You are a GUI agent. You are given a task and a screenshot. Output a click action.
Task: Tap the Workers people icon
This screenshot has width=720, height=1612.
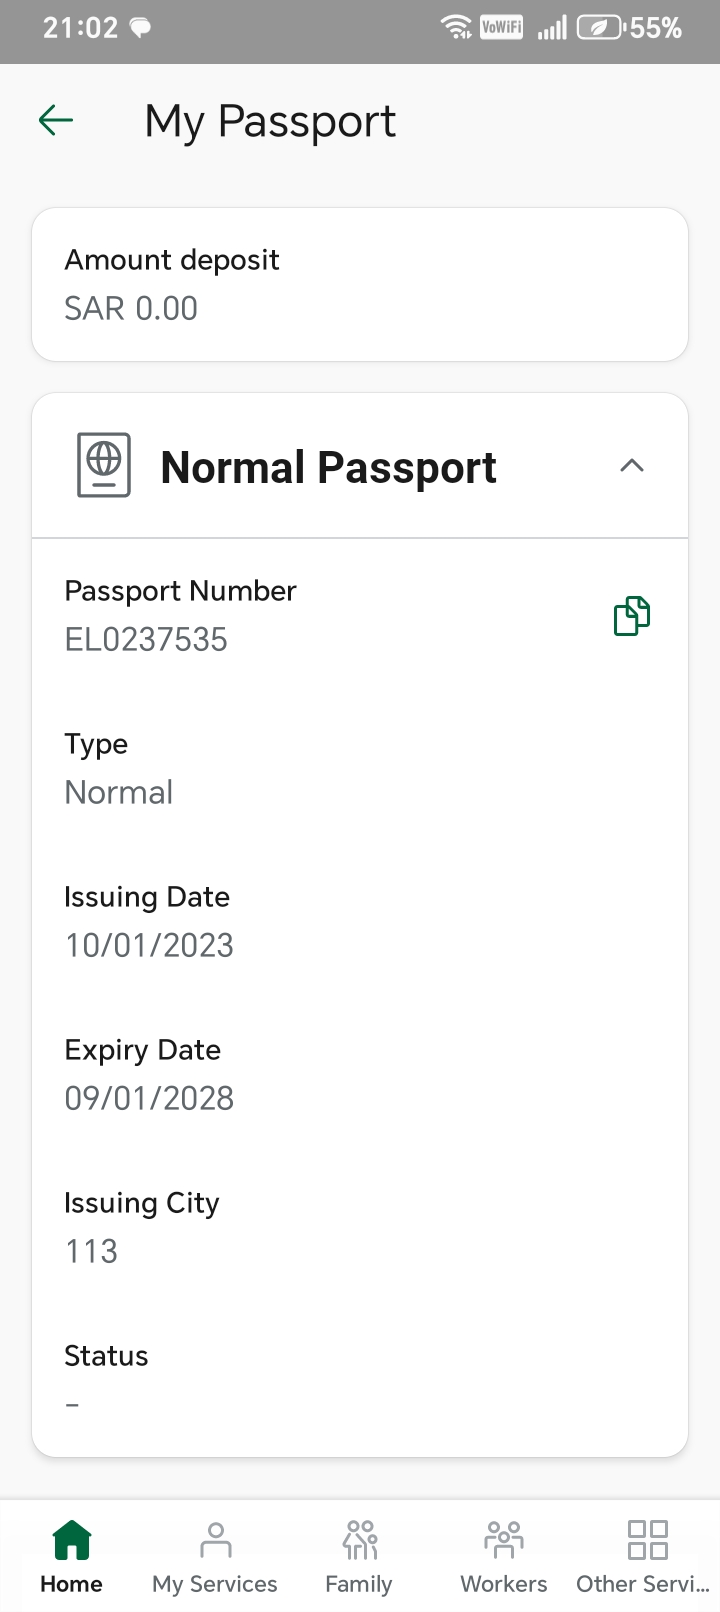[503, 1541]
